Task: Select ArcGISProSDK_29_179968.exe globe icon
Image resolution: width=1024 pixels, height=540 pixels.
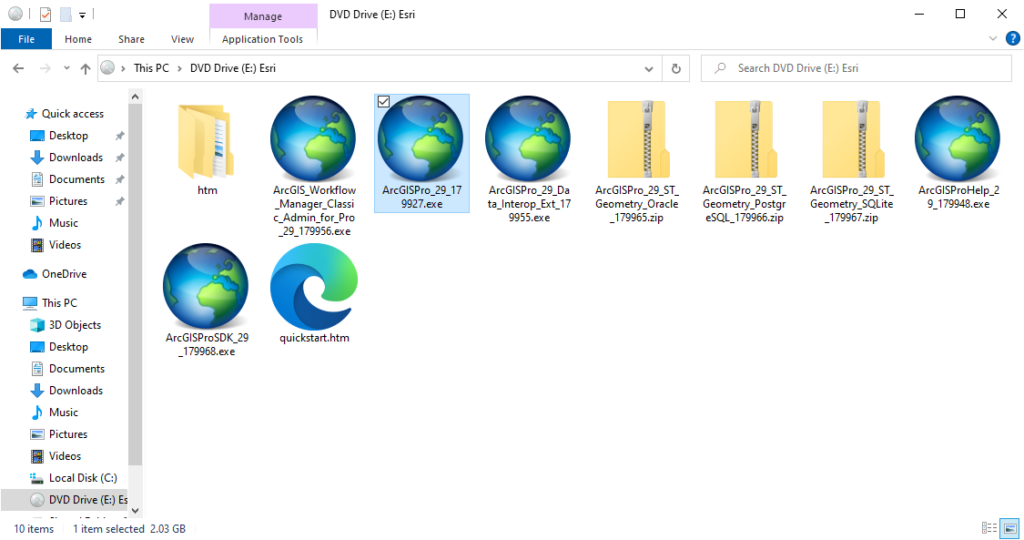Action: pos(206,286)
